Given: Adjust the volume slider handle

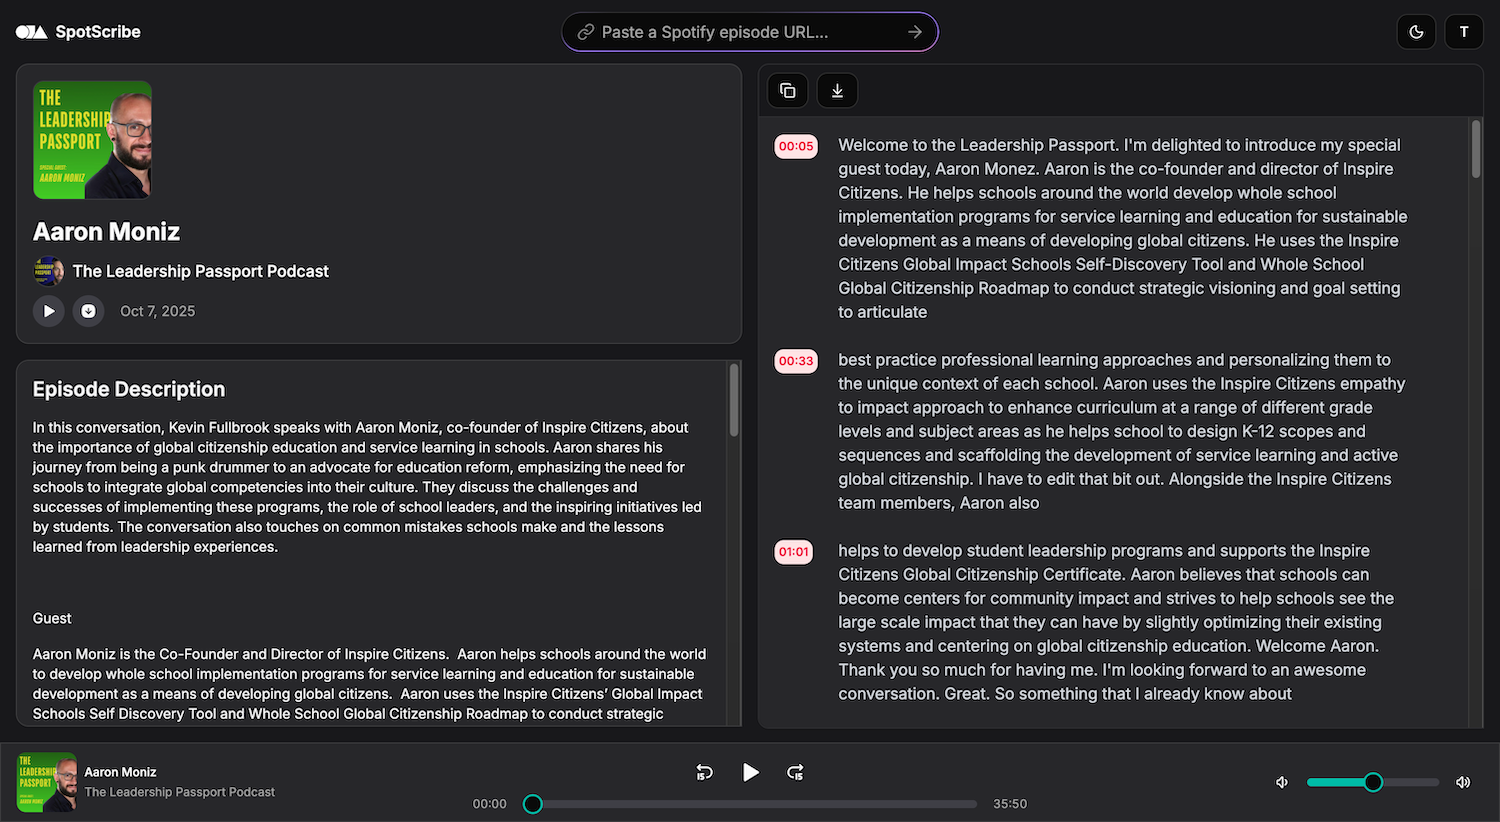Looking at the screenshot, I should (1373, 782).
